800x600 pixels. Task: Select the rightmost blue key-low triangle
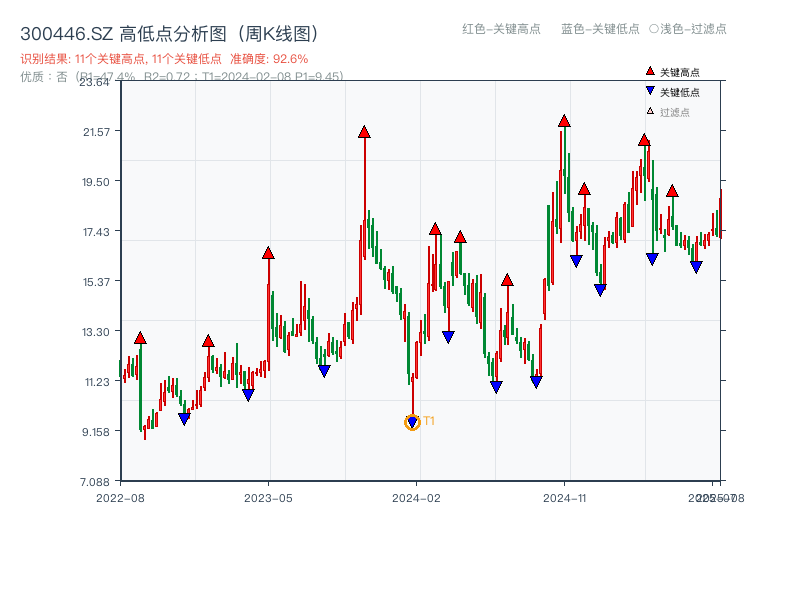696,267
